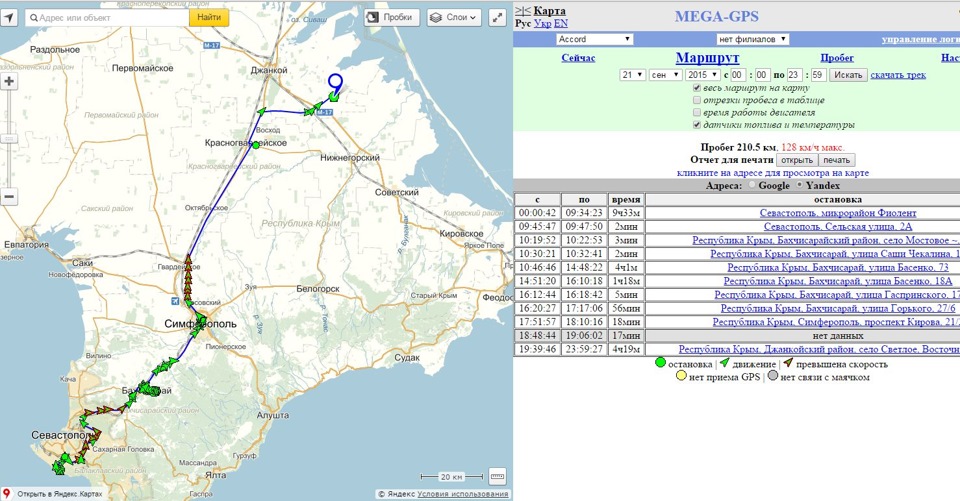Select day 21 dropdown

(632, 75)
